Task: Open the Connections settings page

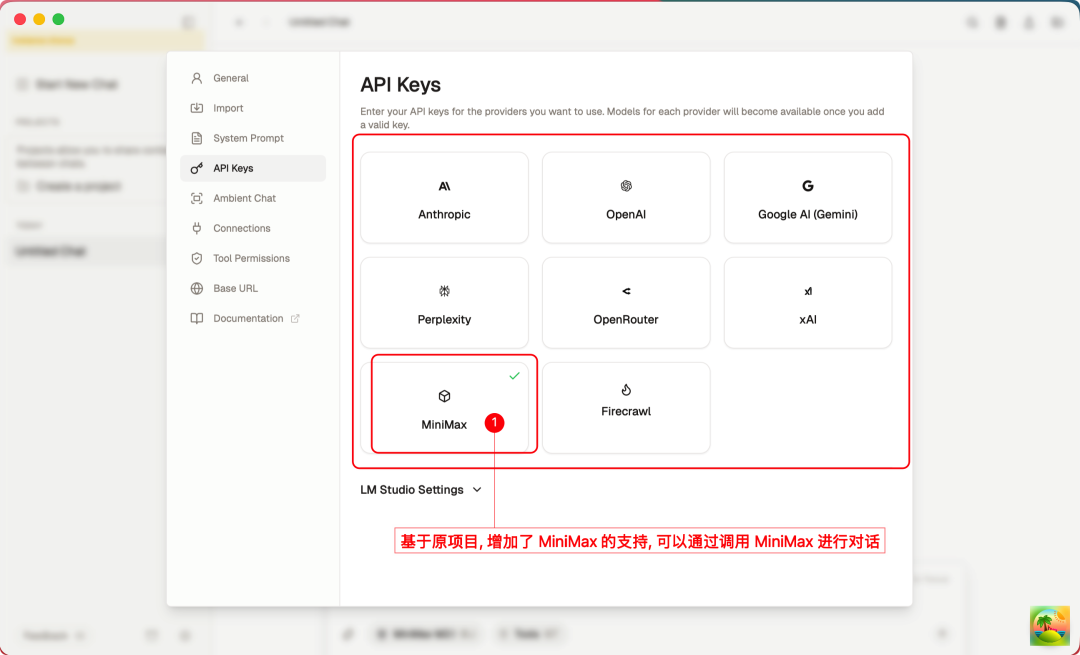Action: click(241, 228)
